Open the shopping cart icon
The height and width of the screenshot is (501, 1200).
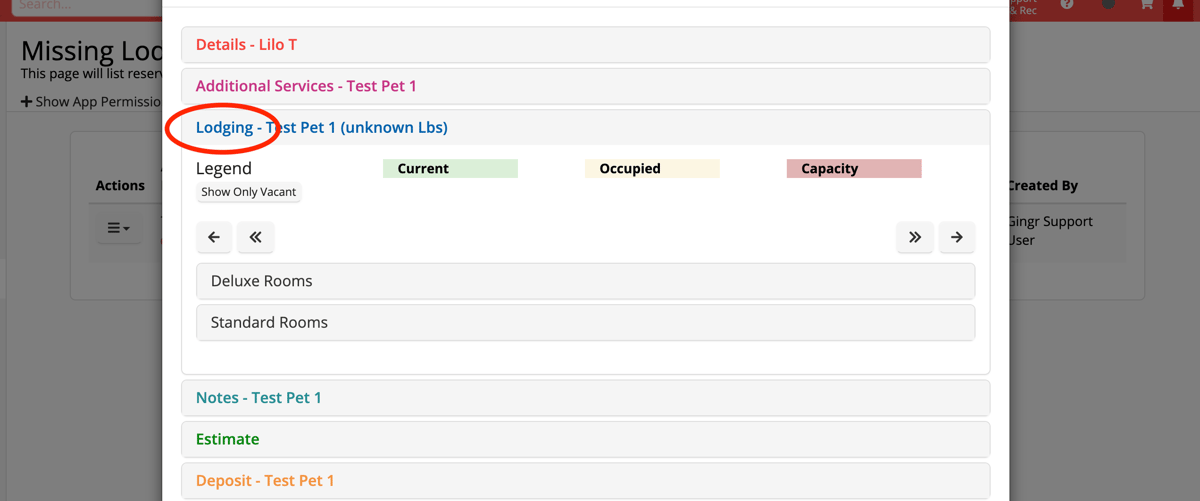pyautogui.click(x=1146, y=5)
